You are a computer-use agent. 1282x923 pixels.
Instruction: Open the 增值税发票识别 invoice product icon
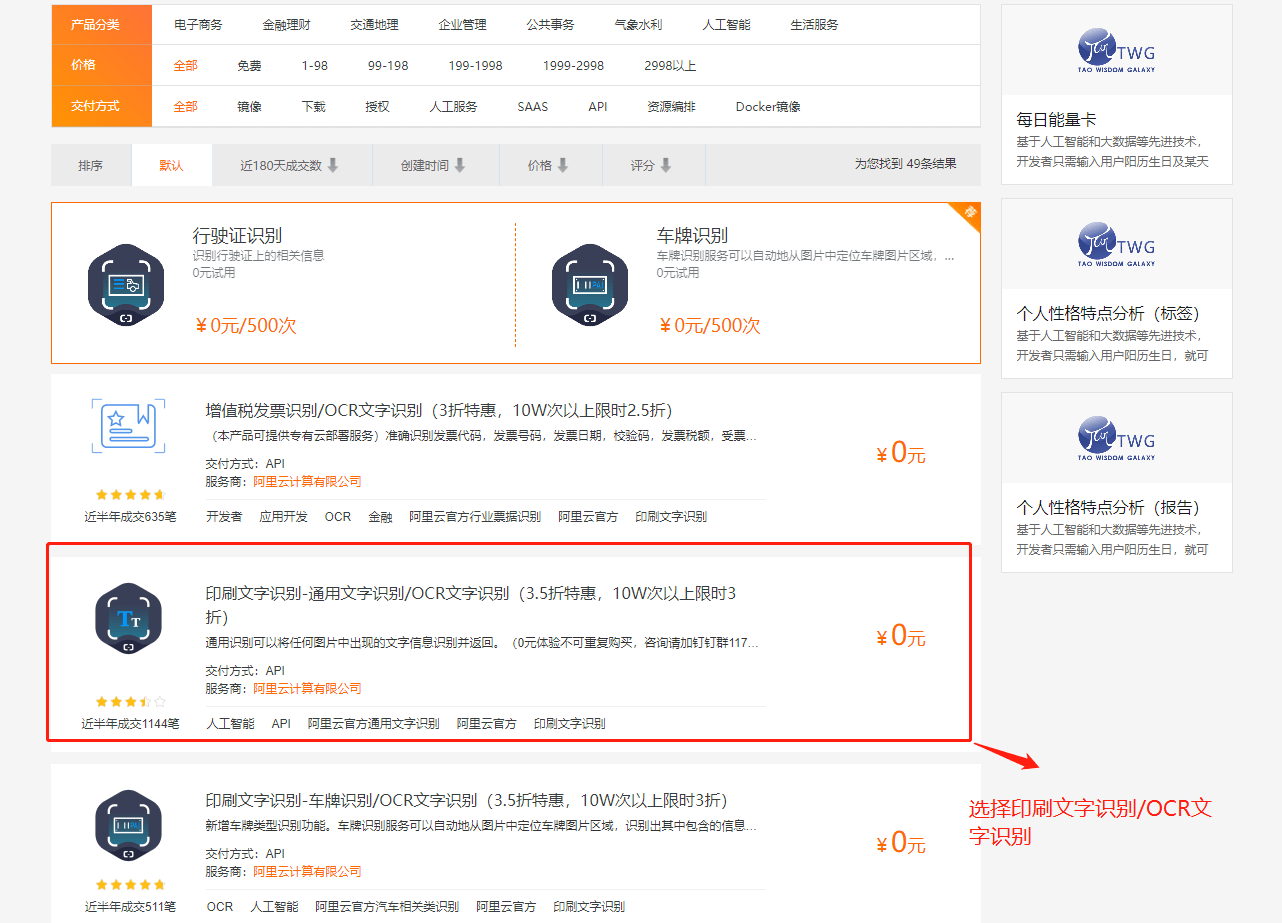tap(127, 428)
